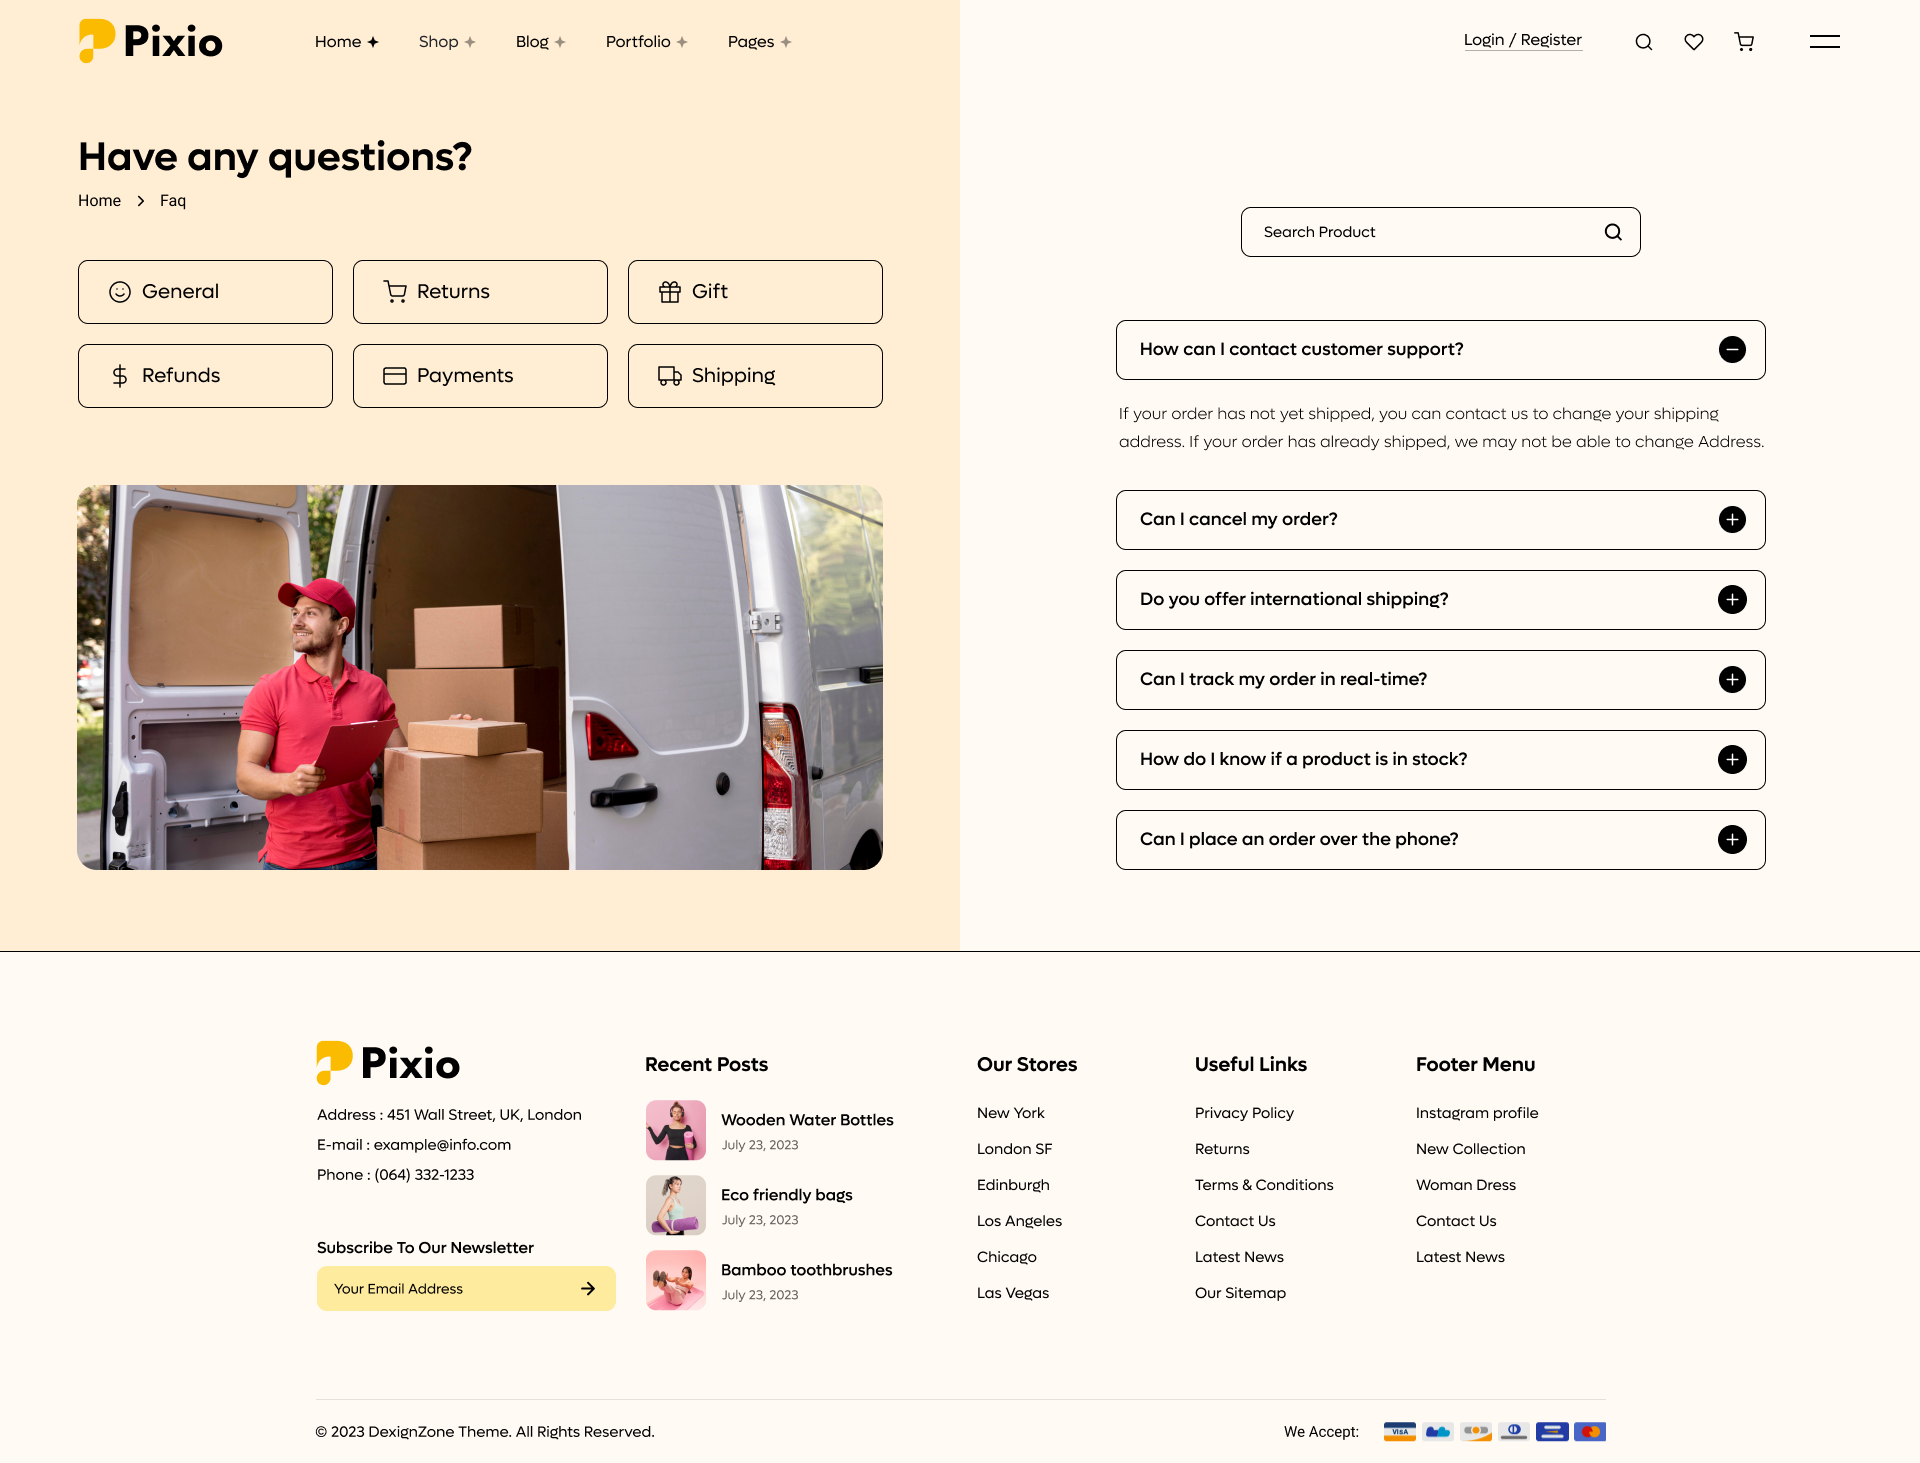Click the Pixio logo in the header
1920x1463 pixels.
pyautogui.click(x=150, y=41)
